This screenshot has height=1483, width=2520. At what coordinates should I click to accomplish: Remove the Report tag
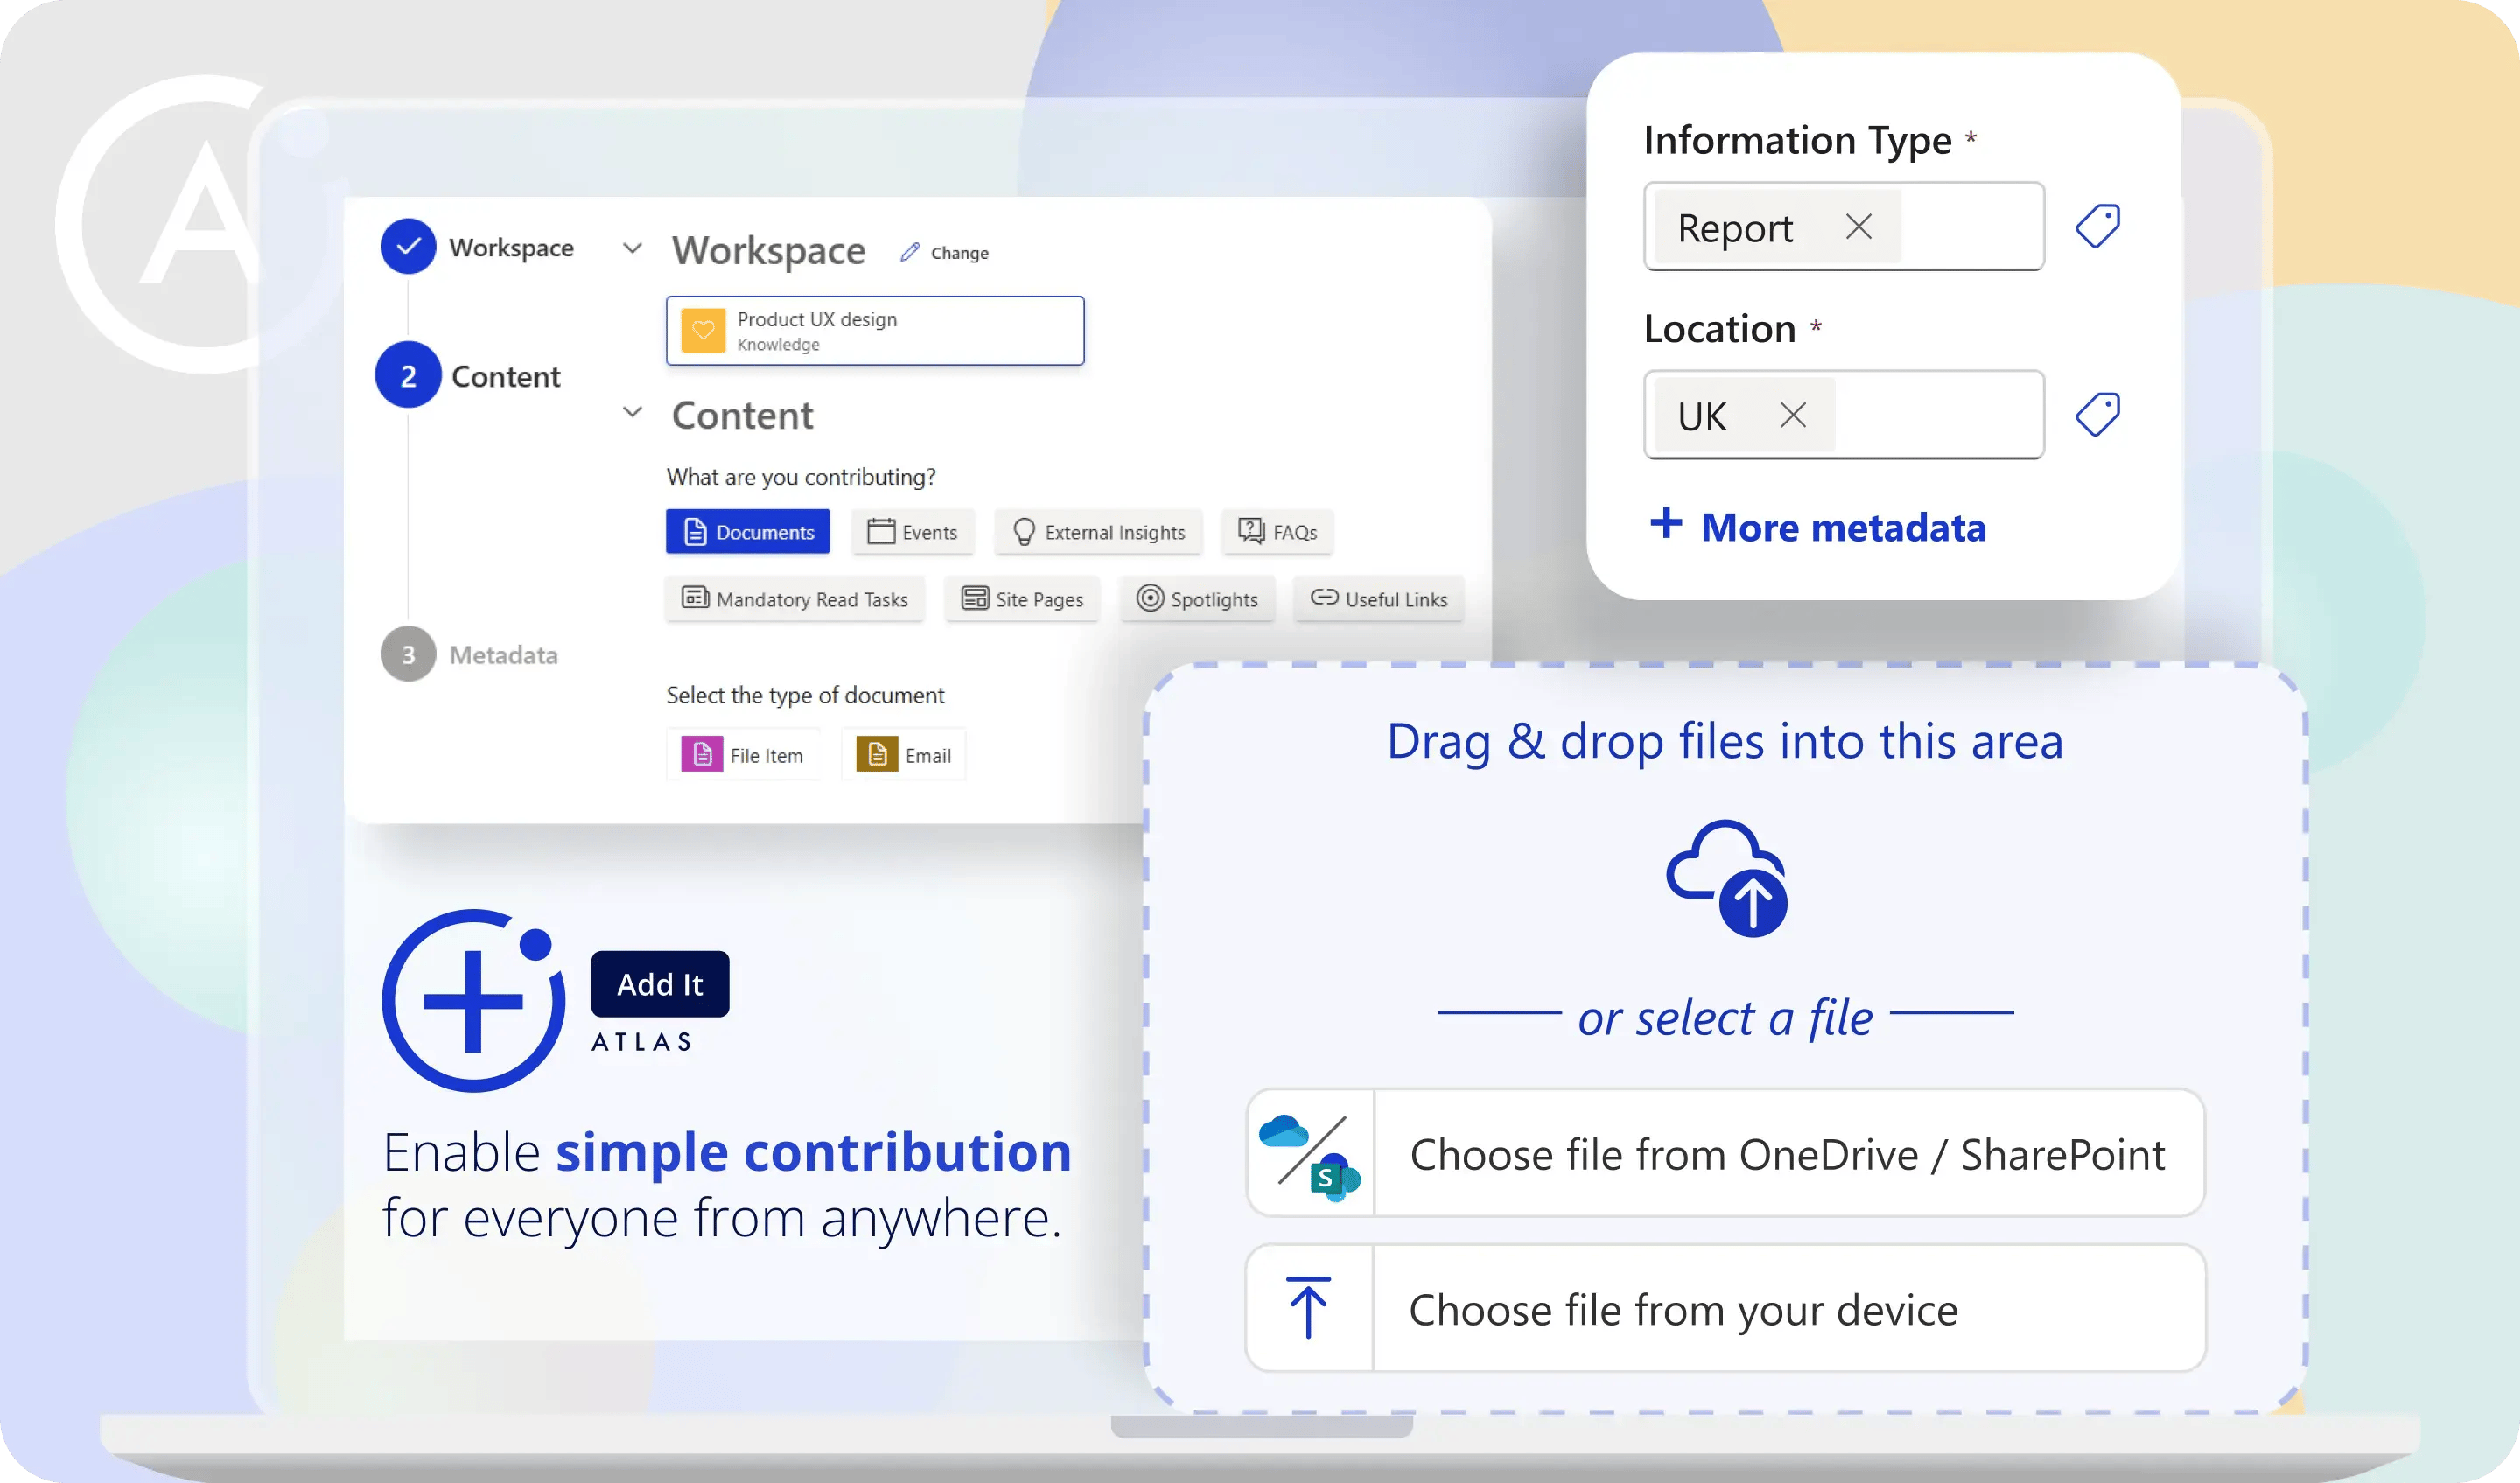(x=1859, y=227)
